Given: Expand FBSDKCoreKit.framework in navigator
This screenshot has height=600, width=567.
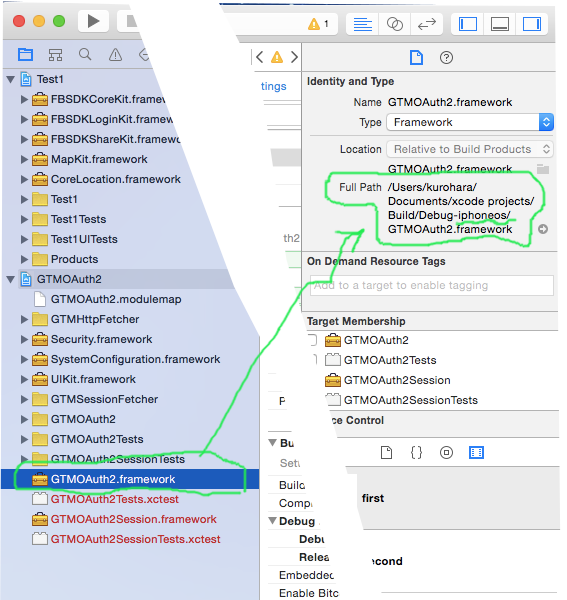Looking at the screenshot, I should 24,99.
